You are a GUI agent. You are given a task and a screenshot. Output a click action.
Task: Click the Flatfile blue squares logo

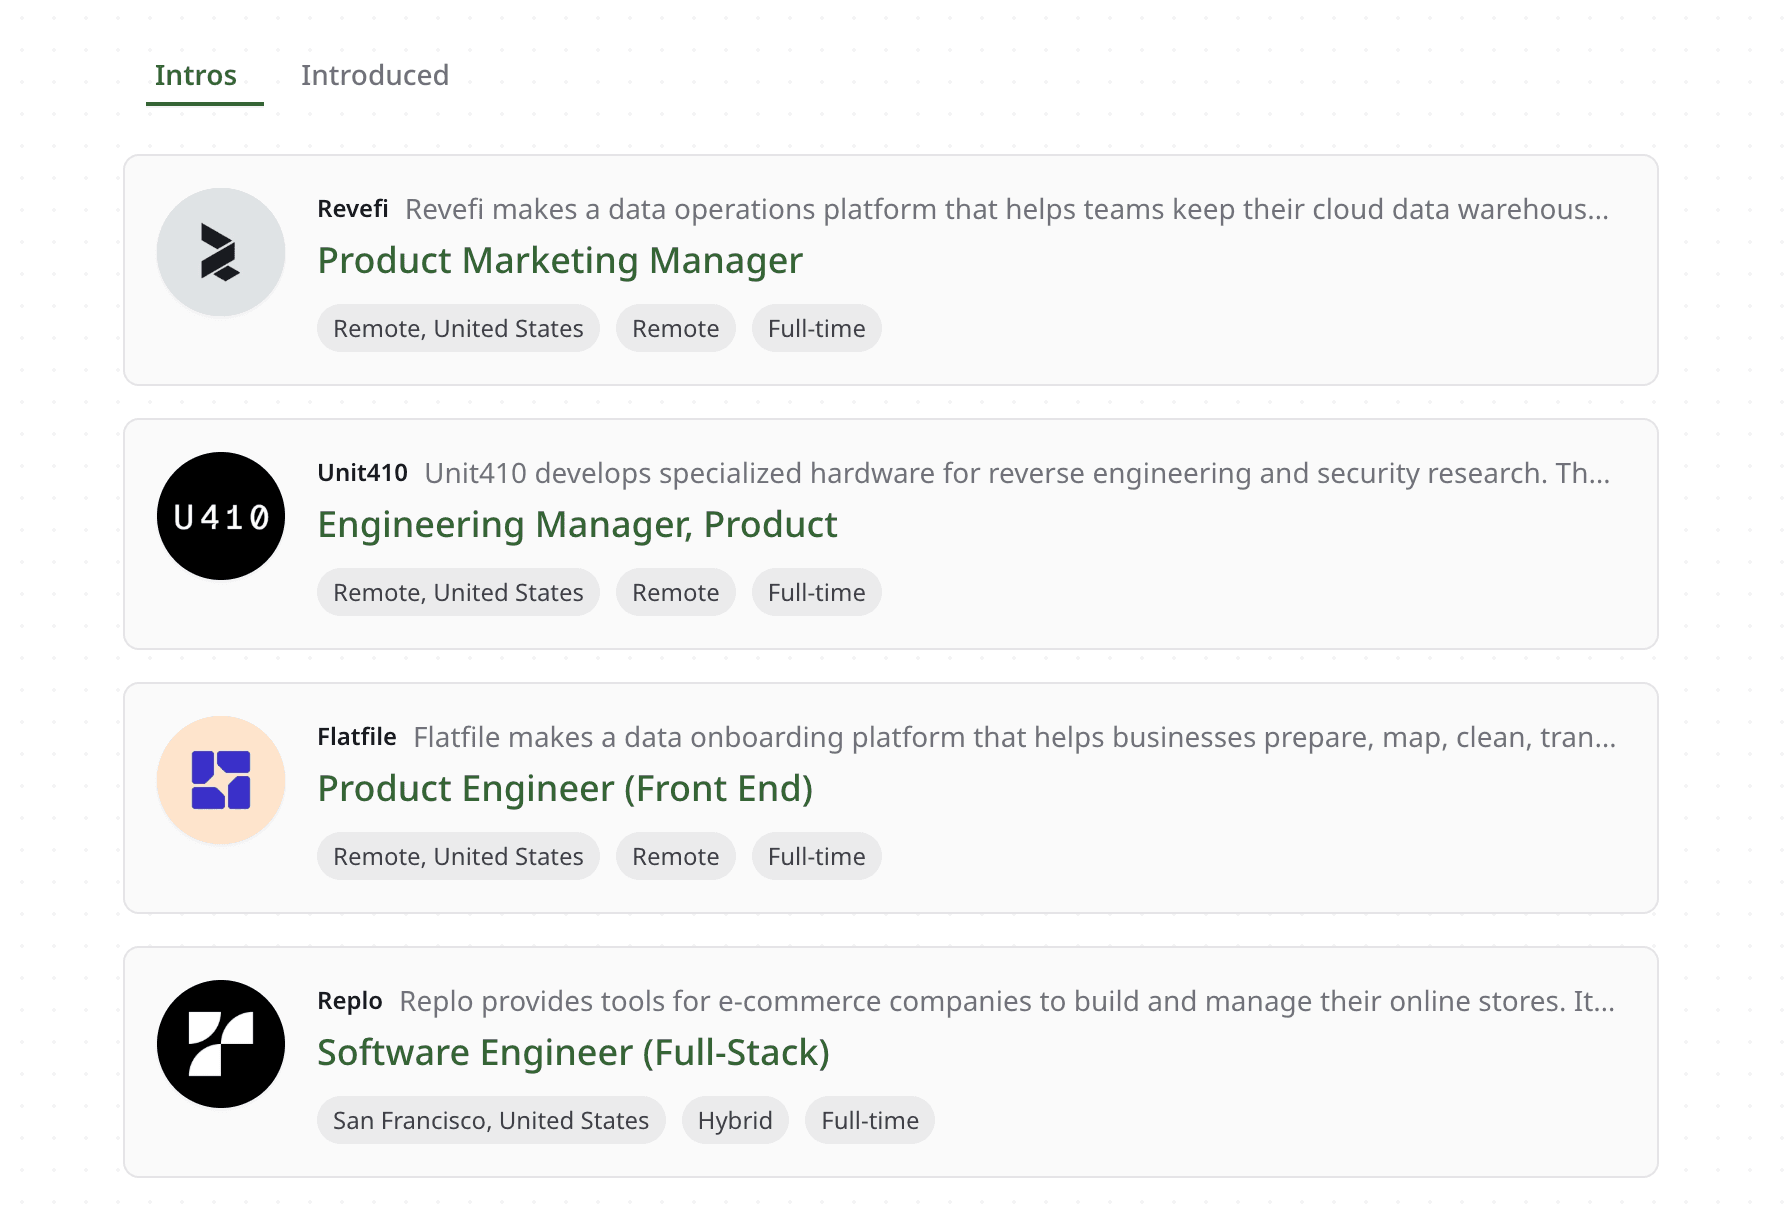point(220,780)
